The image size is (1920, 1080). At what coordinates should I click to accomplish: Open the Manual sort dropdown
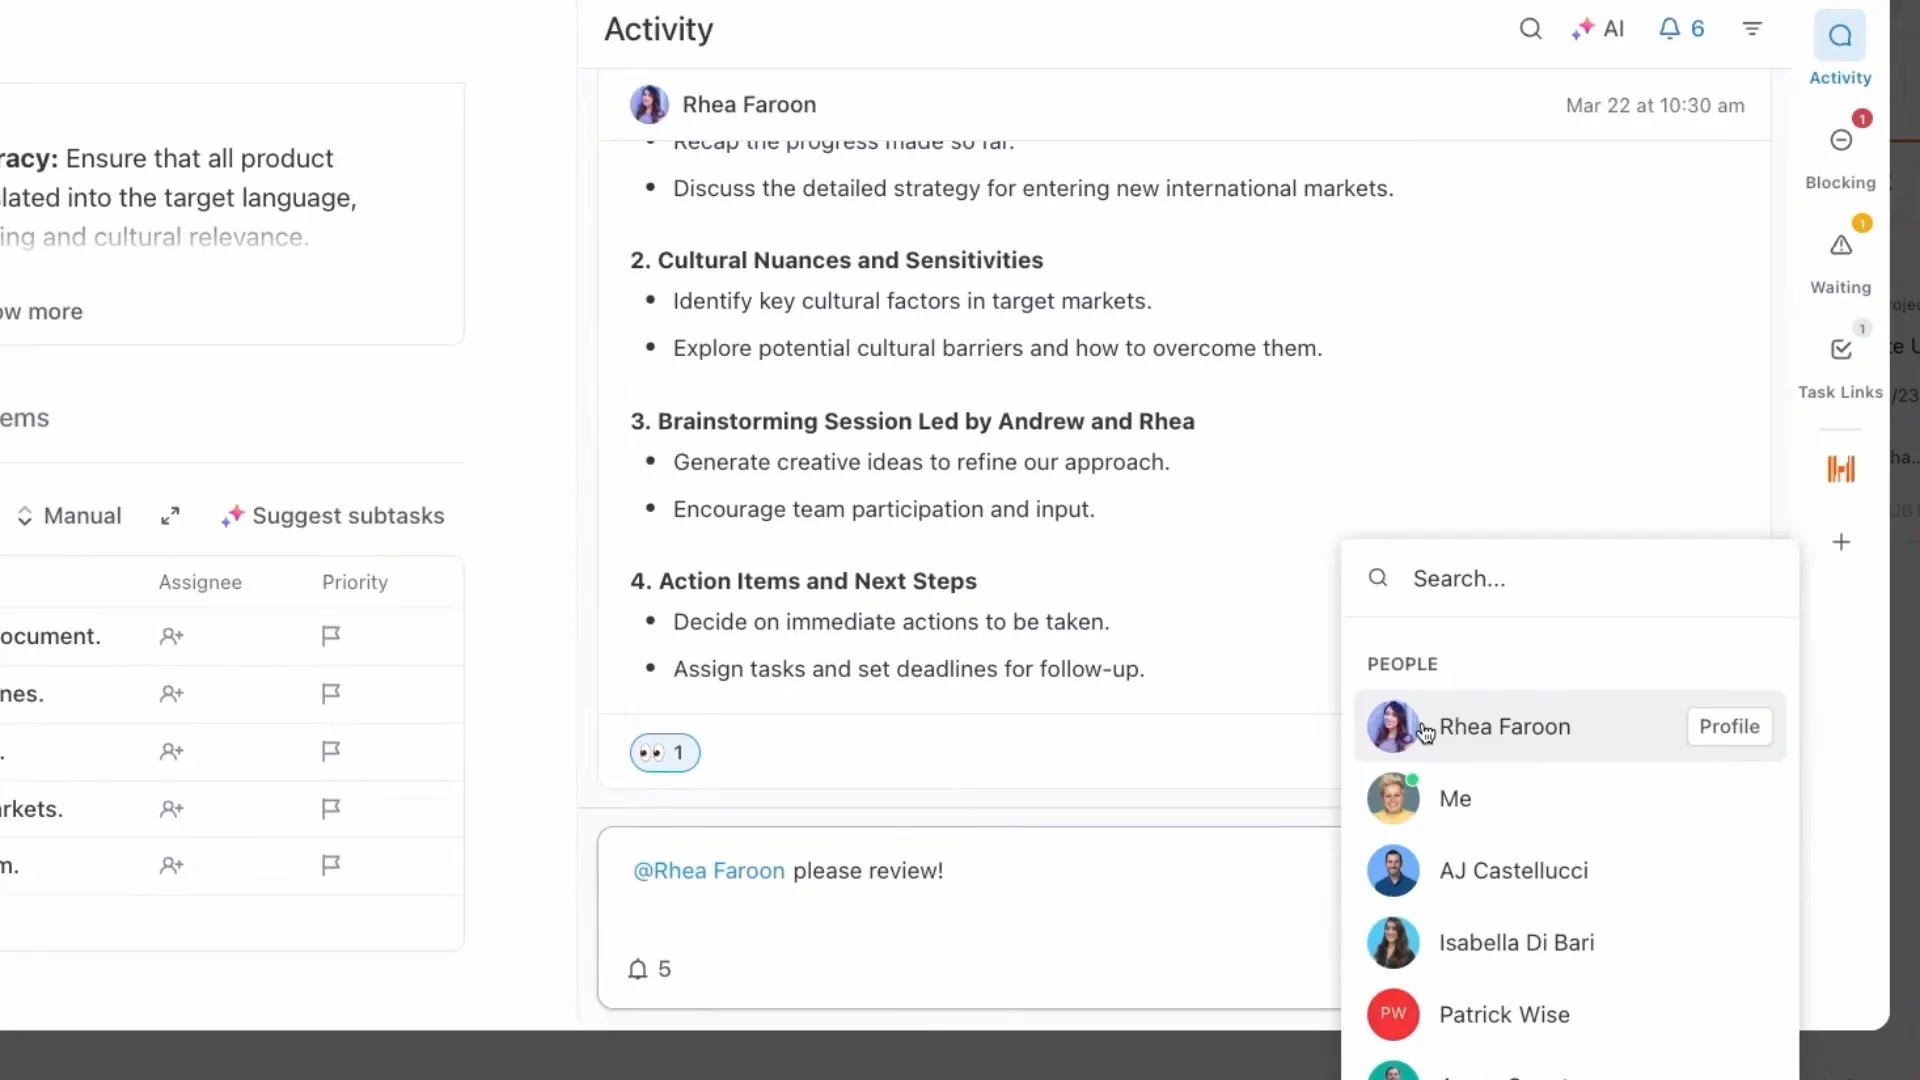[69, 516]
